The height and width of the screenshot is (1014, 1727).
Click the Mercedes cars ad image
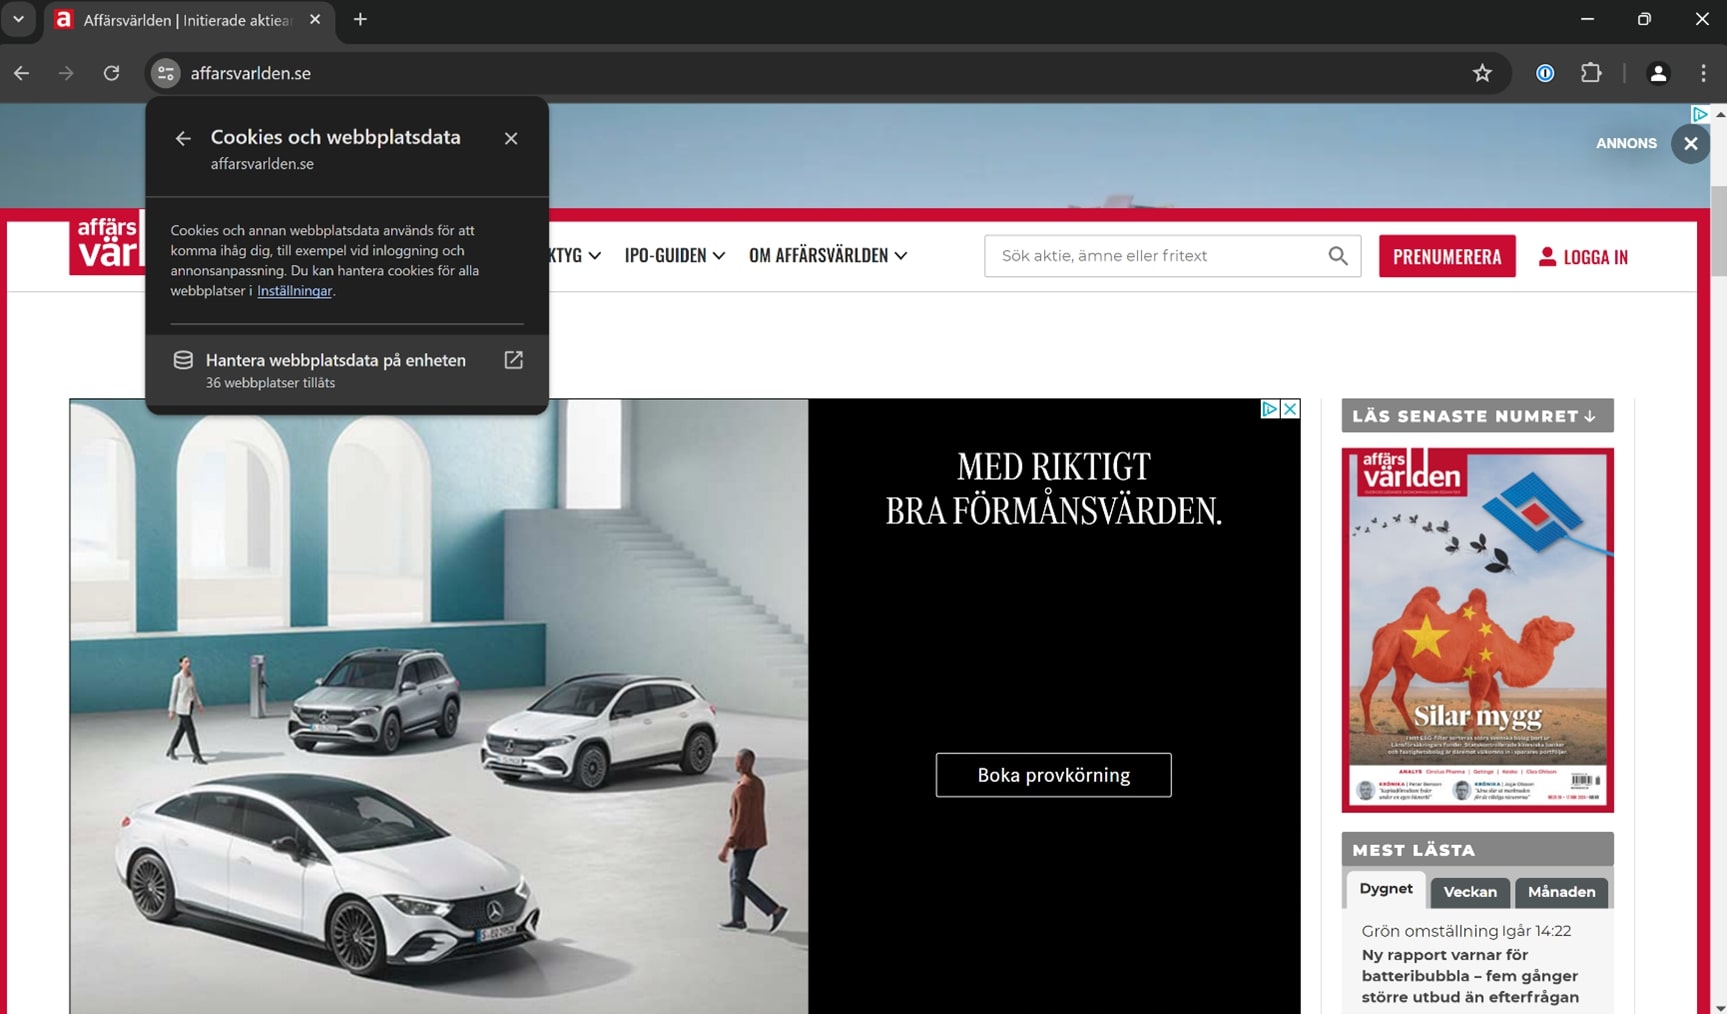click(x=439, y=706)
